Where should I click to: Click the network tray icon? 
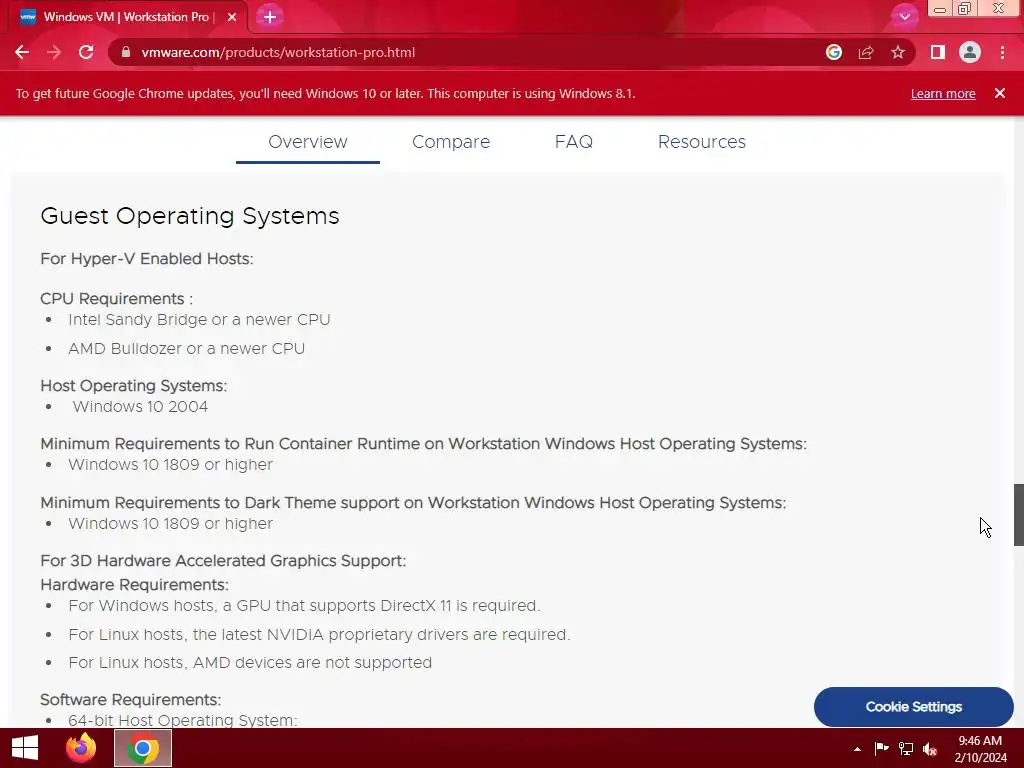[x=906, y=748]
